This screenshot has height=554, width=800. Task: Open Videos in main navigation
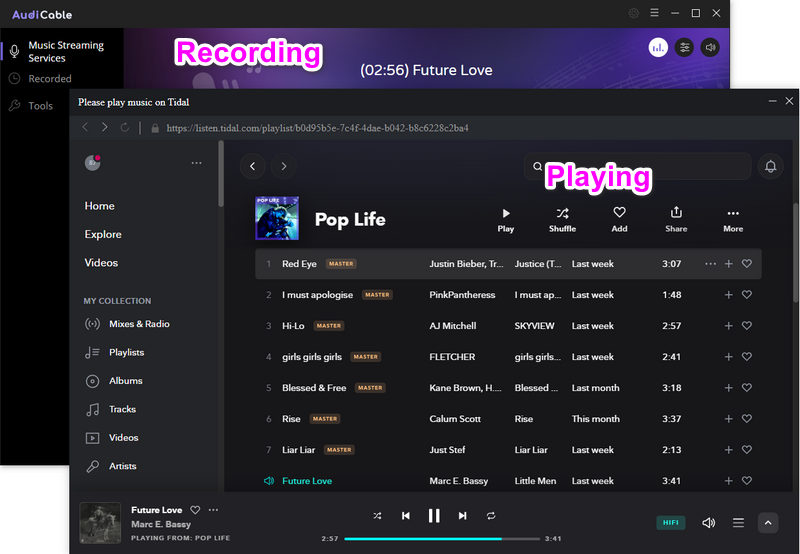click(x=101, y=263)
